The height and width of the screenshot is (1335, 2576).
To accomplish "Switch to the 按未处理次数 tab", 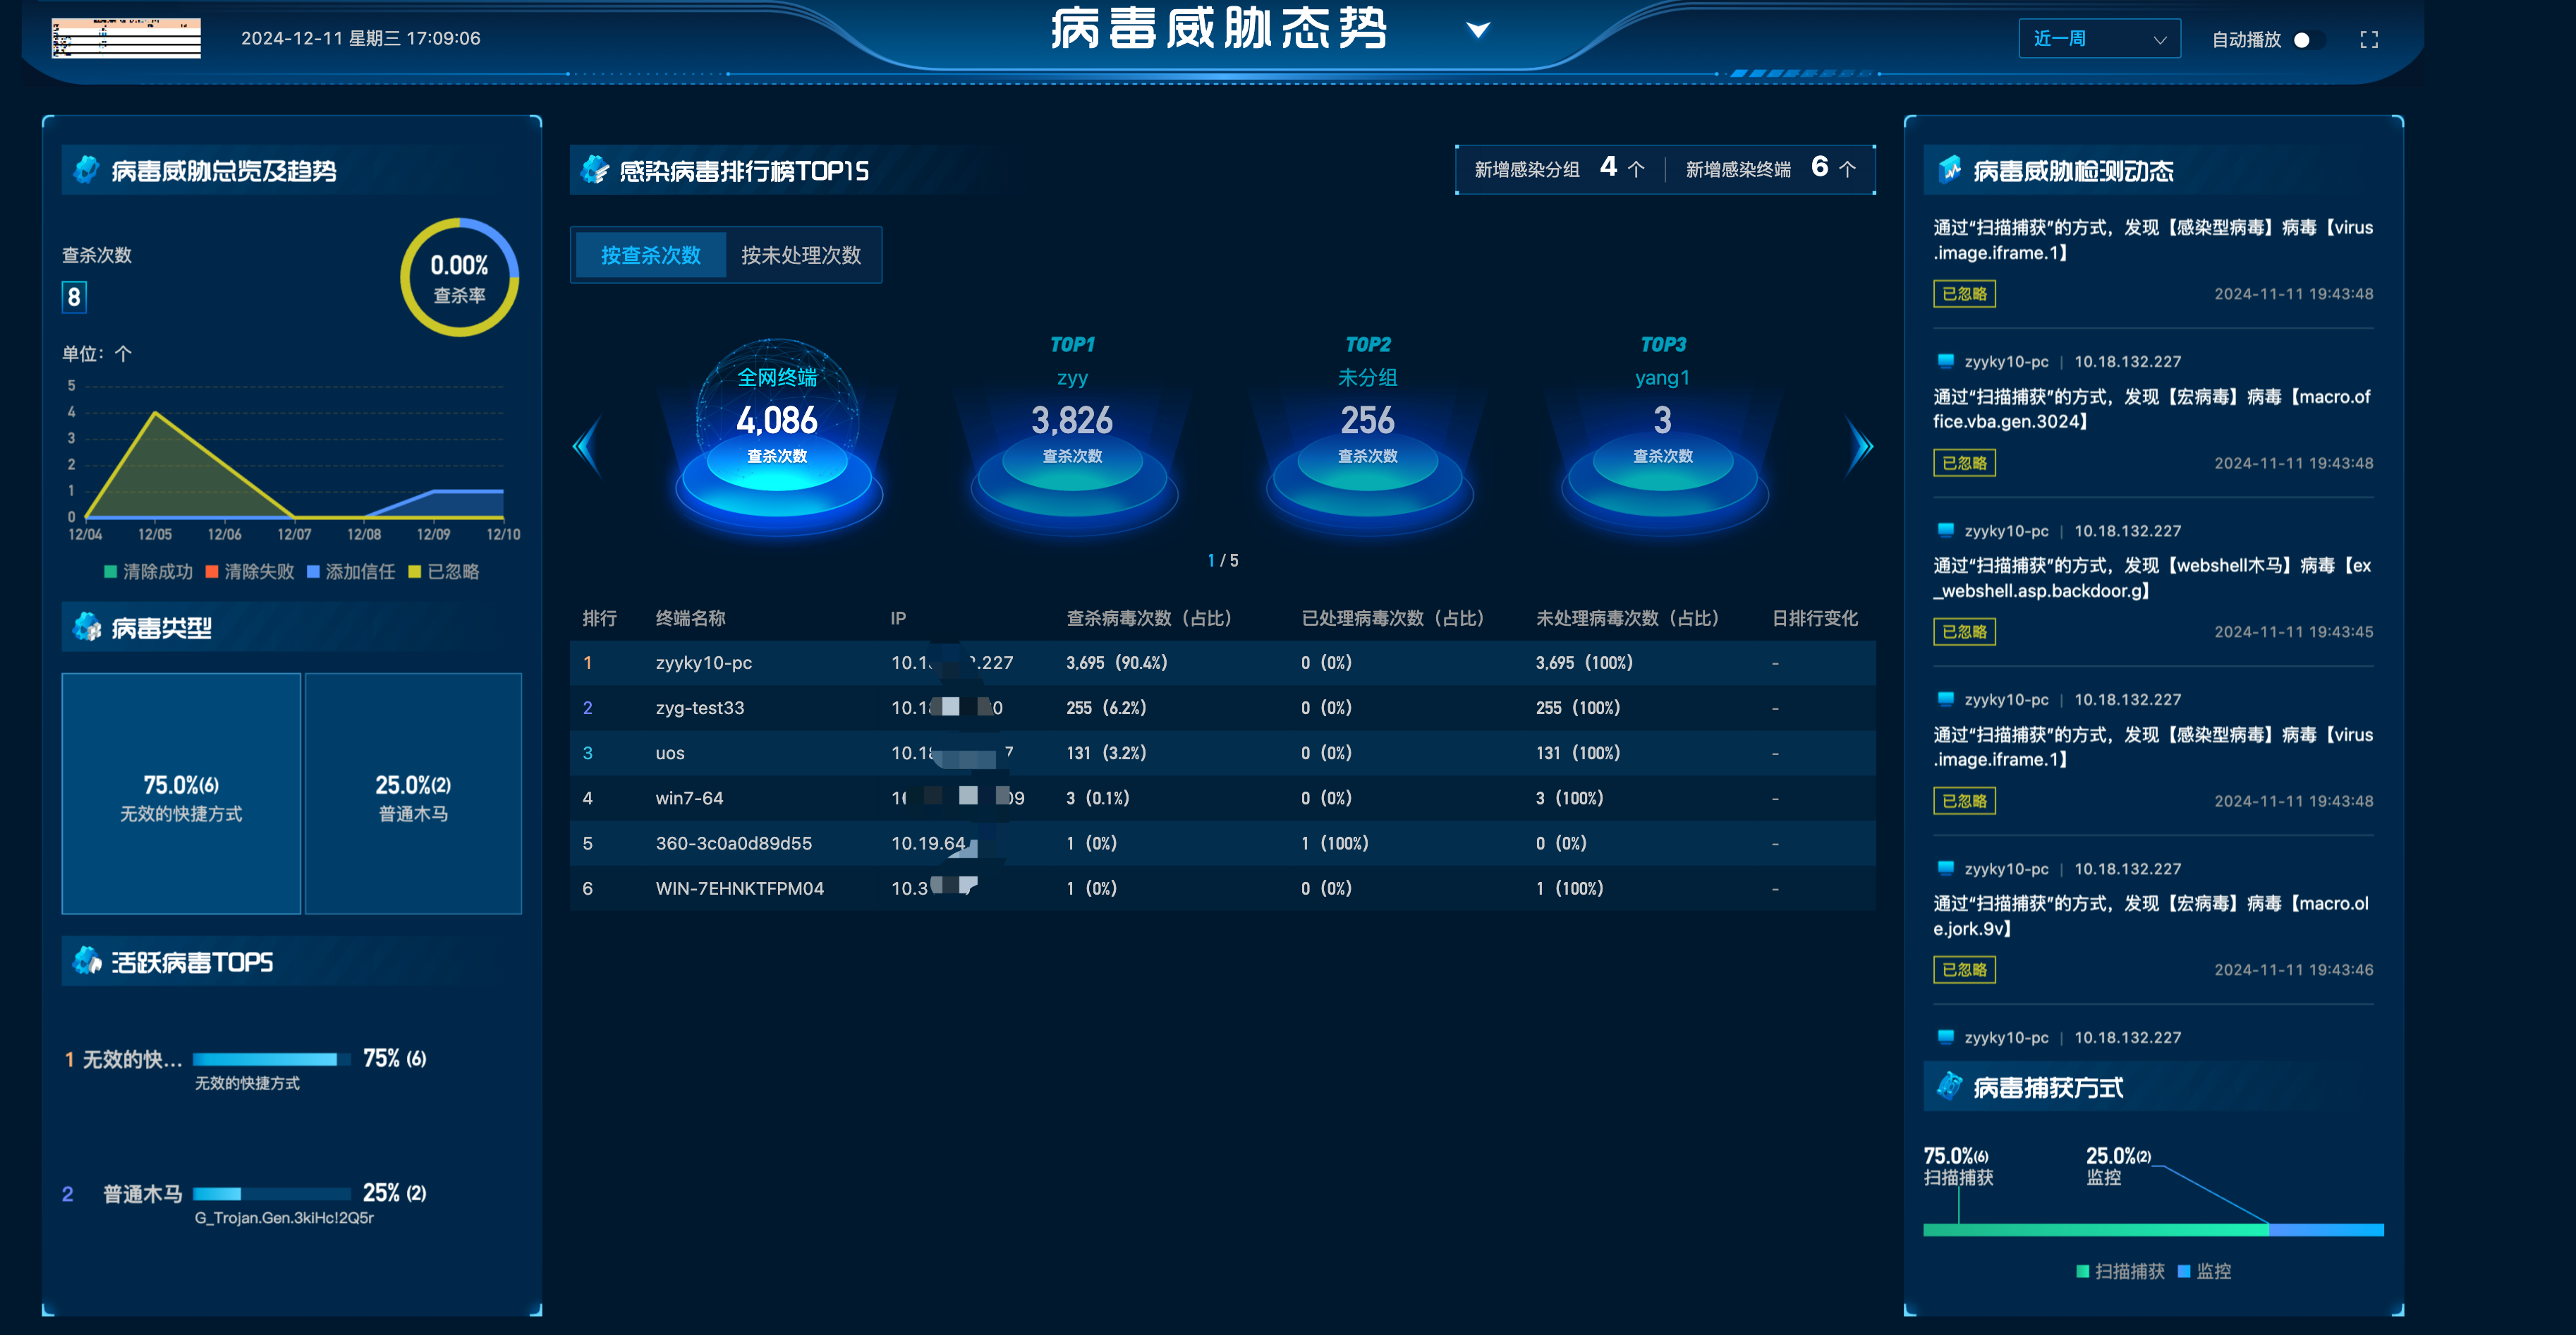I will pyautogui.click(x=800, y=255).
